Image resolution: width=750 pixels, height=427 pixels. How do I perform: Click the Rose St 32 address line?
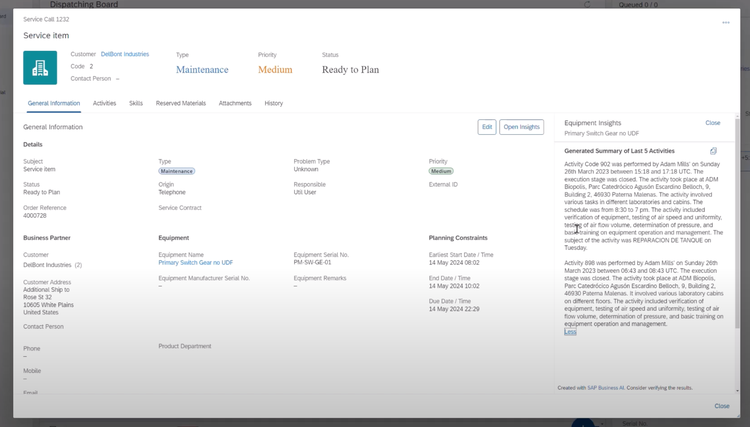[x=37, y=297]
